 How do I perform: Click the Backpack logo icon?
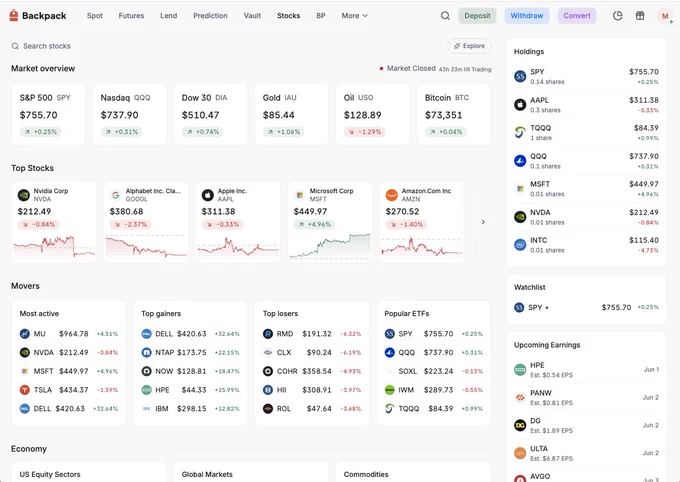point(14,16)
